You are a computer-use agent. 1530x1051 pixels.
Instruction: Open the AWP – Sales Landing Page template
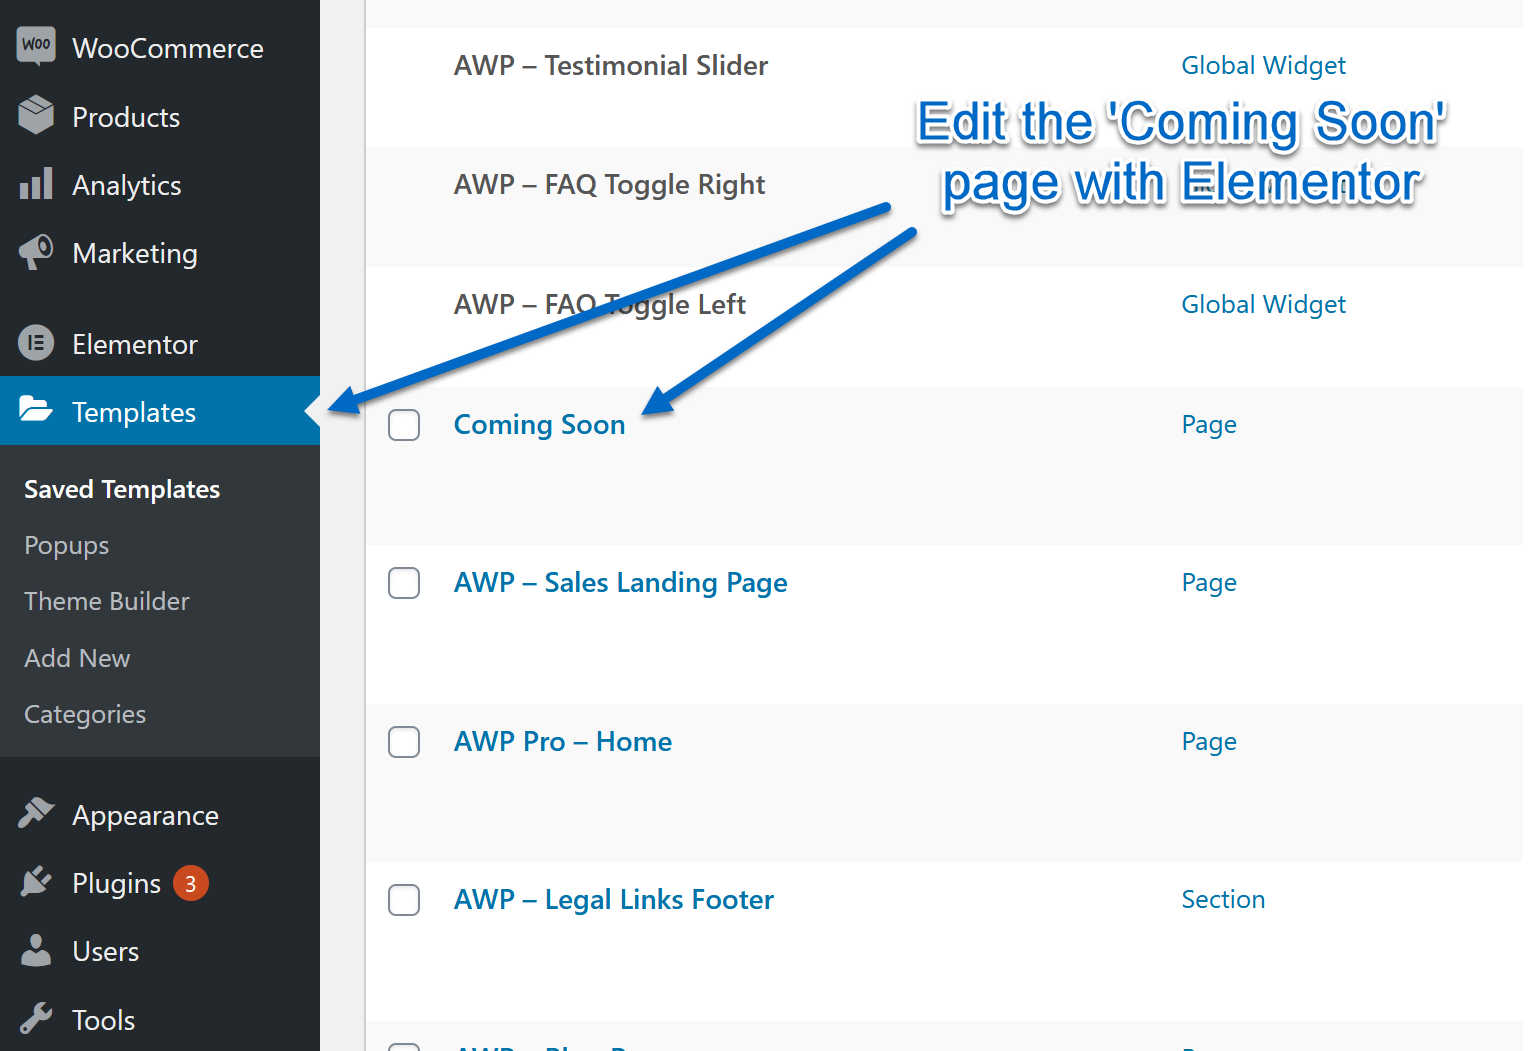point(620,583)
